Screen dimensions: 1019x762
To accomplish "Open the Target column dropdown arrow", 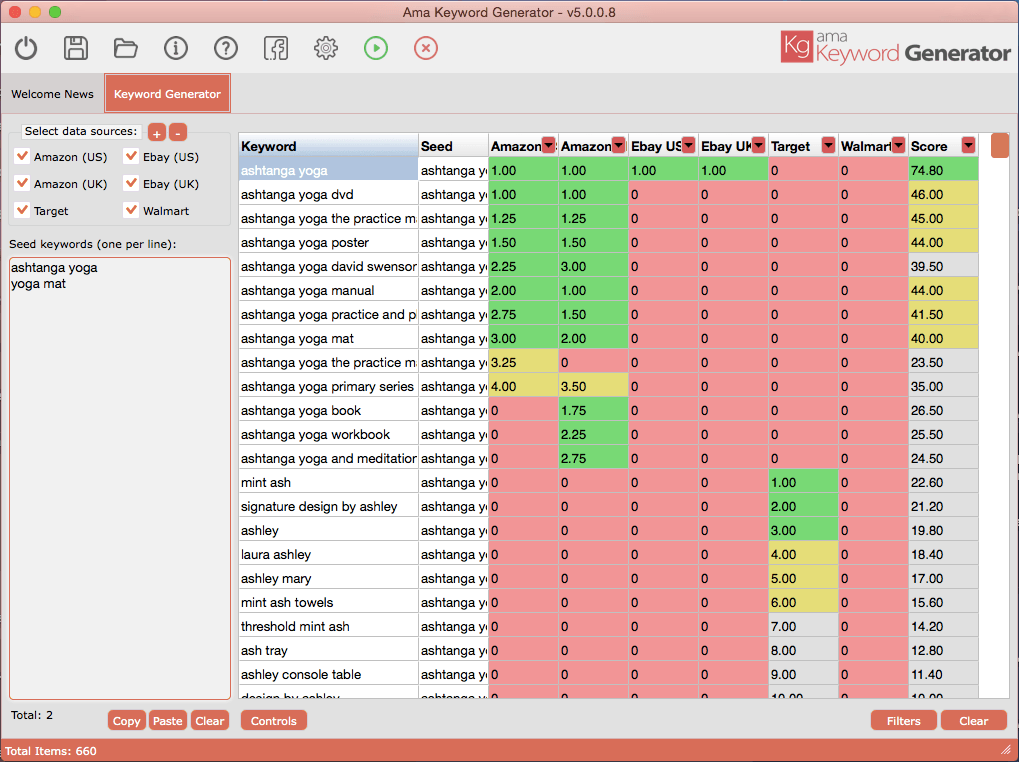I will pos(829,146).
